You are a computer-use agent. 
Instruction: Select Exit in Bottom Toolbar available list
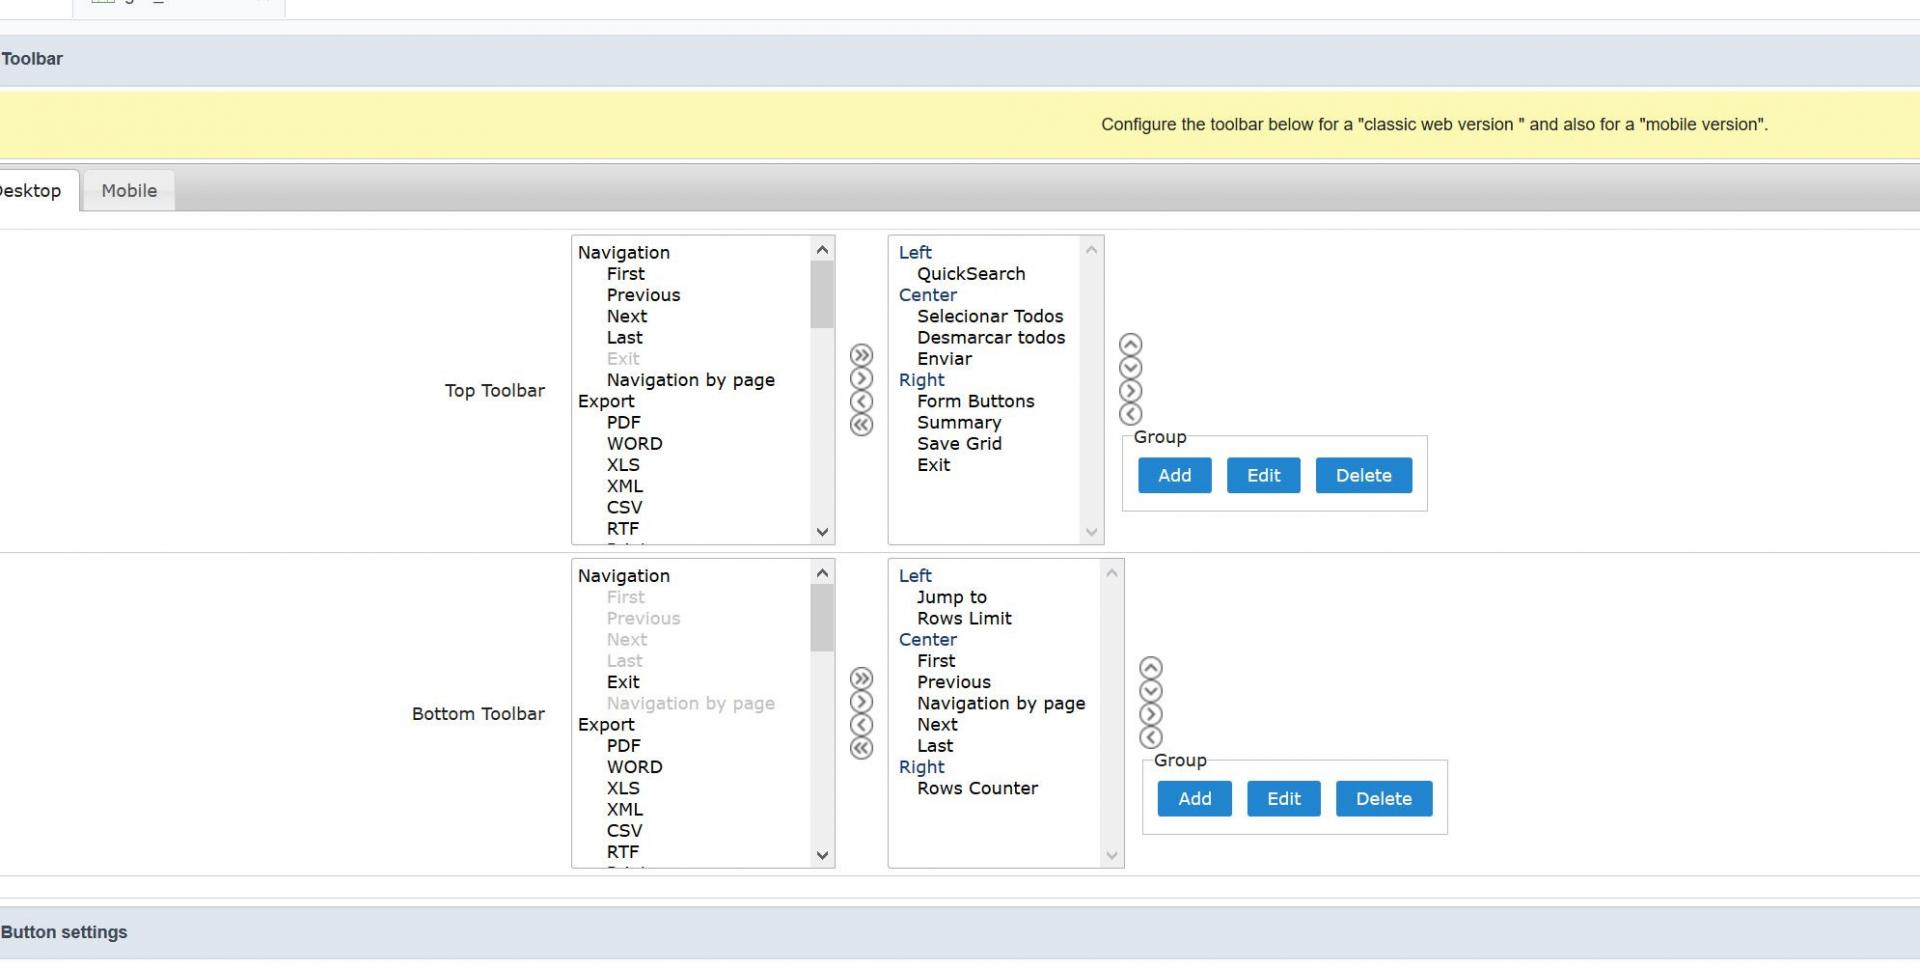coord(622,681)
